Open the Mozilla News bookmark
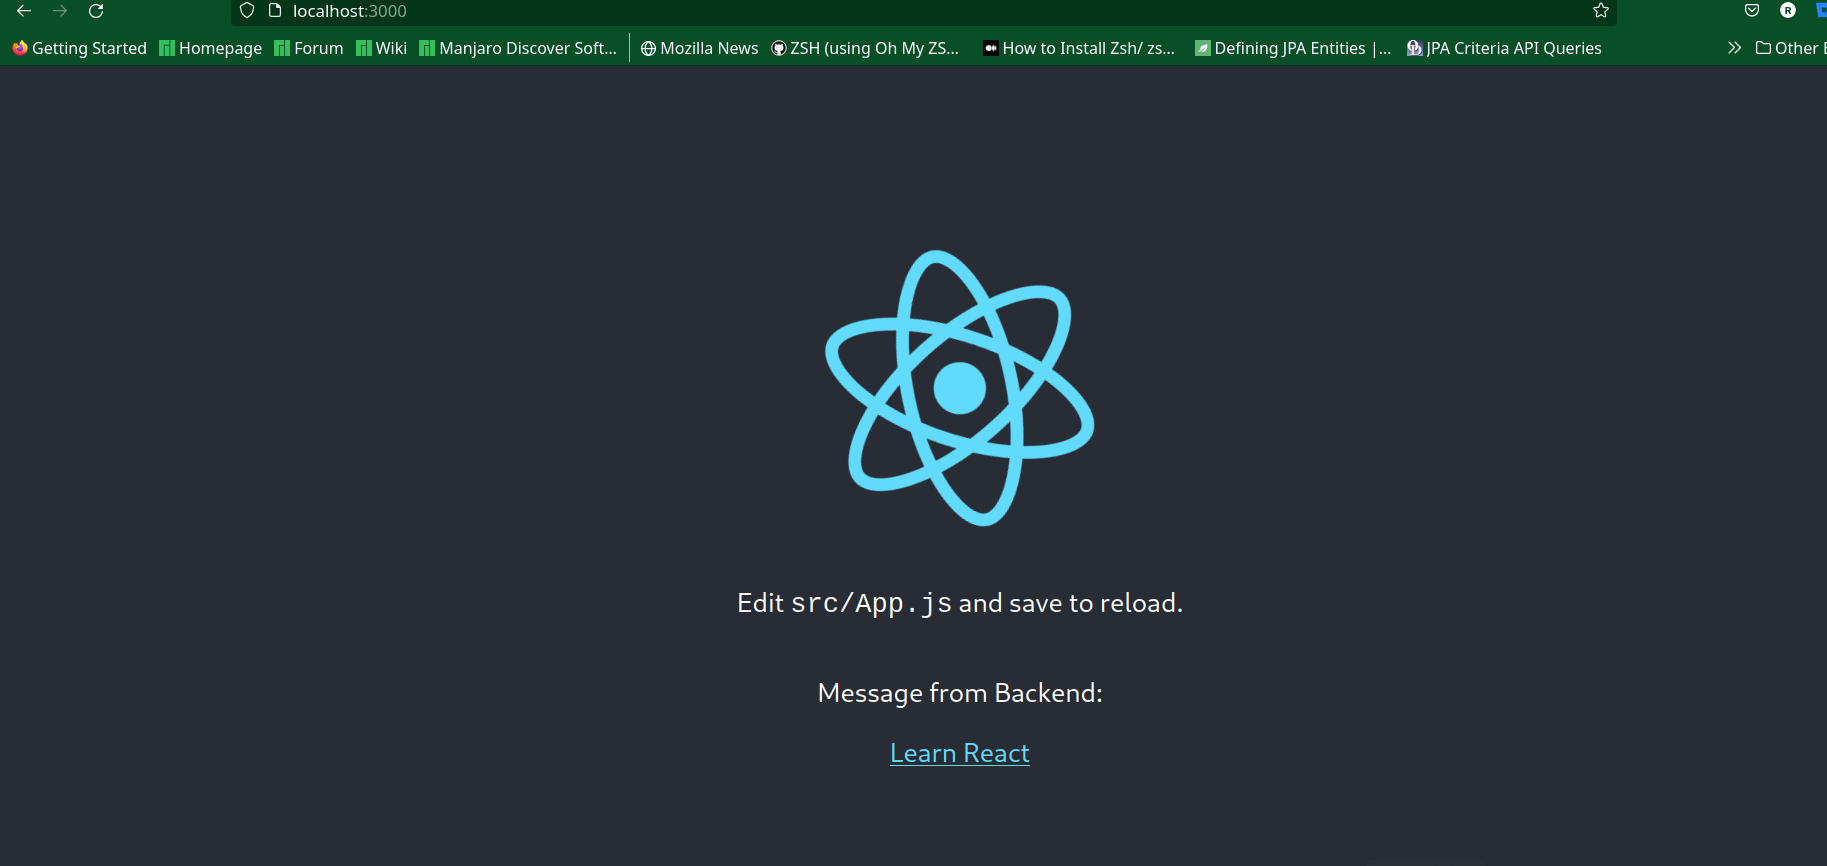The width and height of the screenshot is (1827, 866). click(699, 48)
